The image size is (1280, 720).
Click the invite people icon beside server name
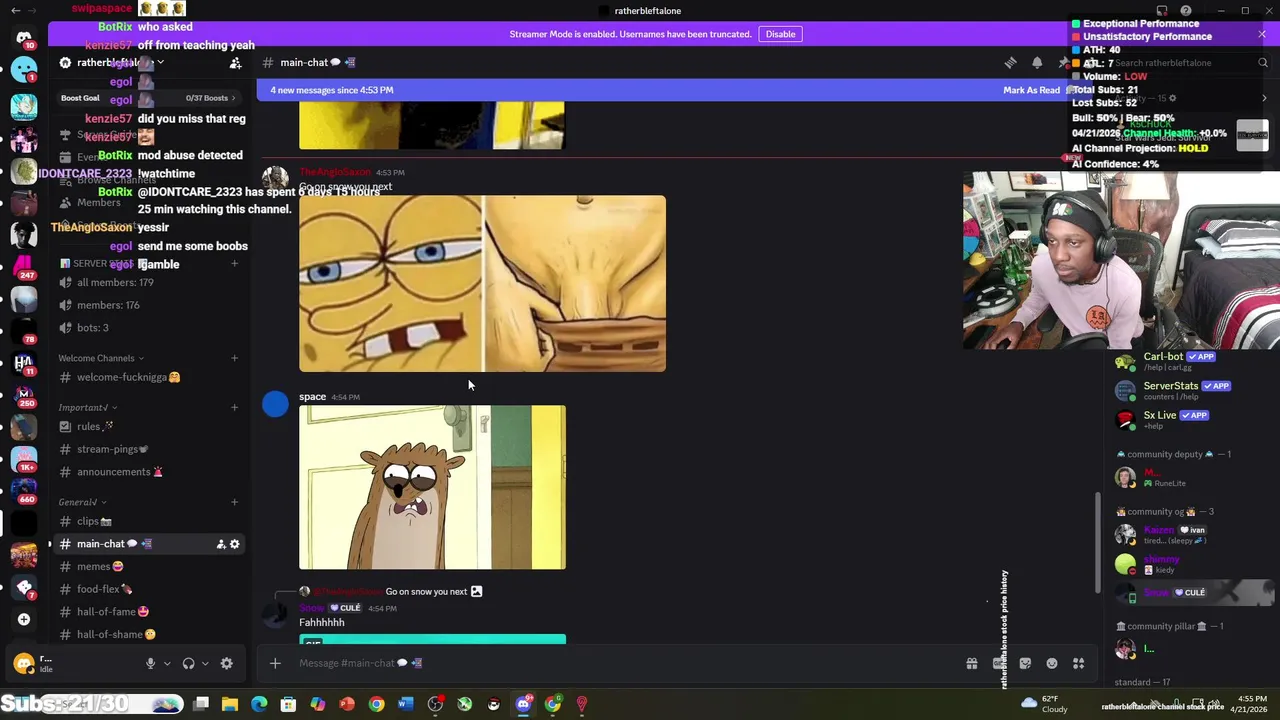[x=236, y=62]
